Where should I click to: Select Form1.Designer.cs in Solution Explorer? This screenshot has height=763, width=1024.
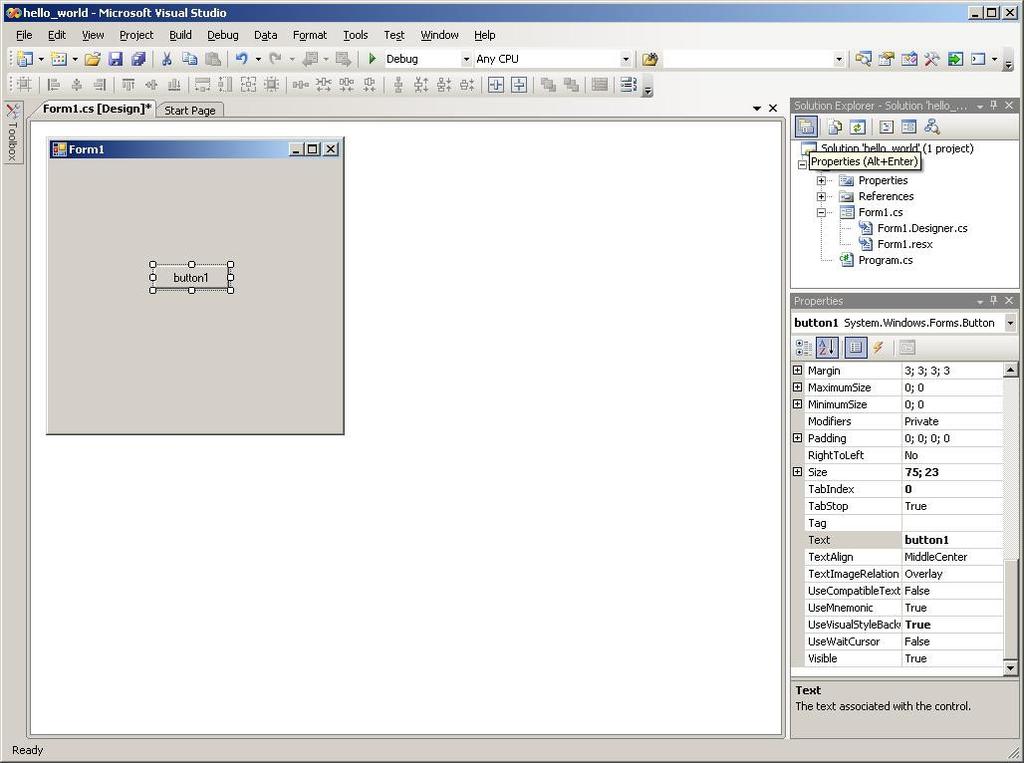(922, 228)
